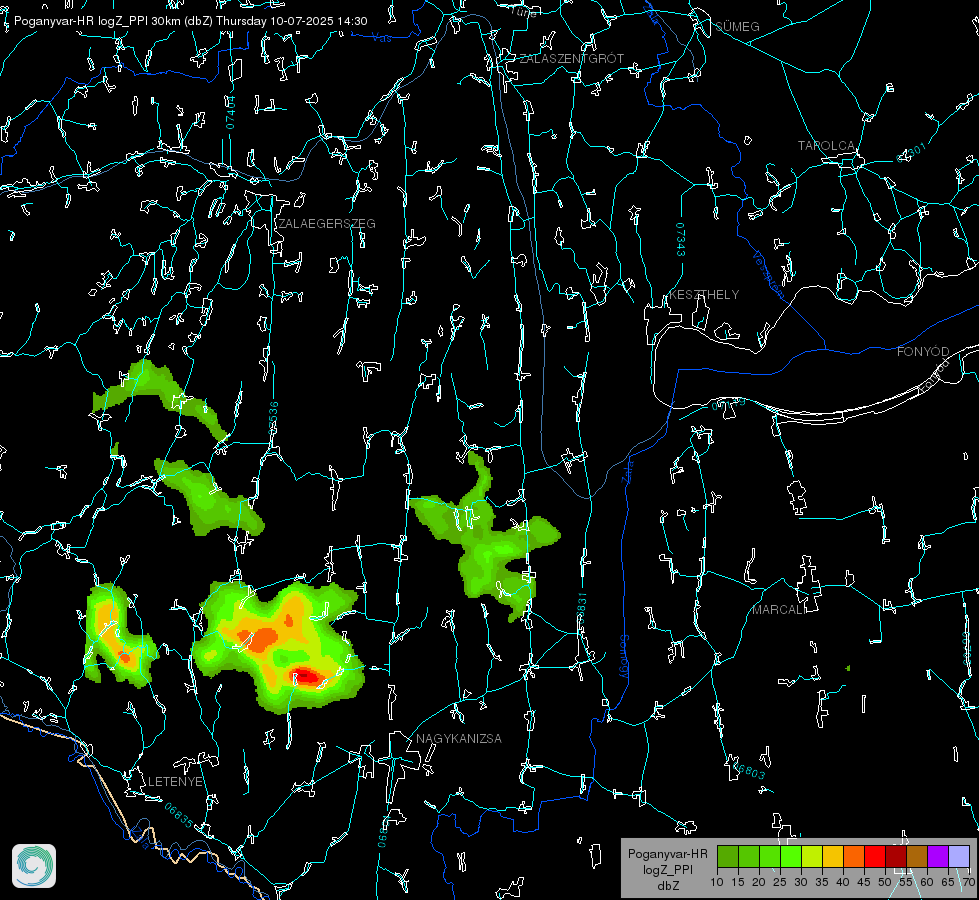Click the swirl logo icon in the corner
Image resolution: width=979 pixels, height=900 pixels.
(34, 866)
